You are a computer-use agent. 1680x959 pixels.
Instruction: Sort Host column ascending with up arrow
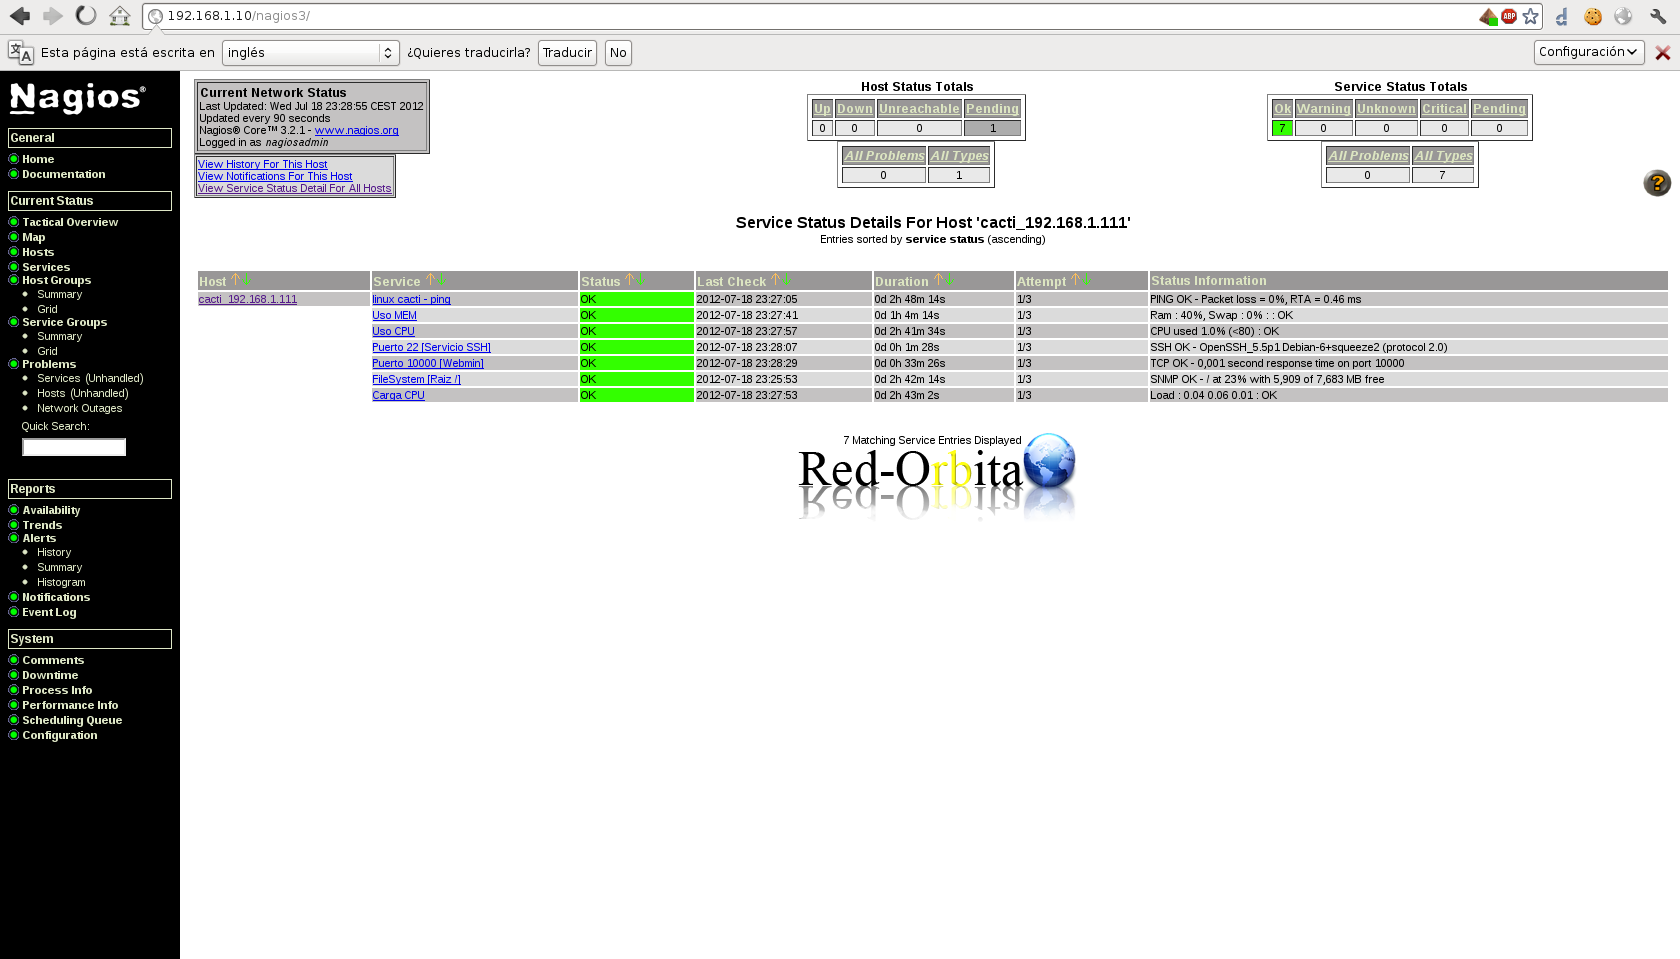click(x=235, y=280)
